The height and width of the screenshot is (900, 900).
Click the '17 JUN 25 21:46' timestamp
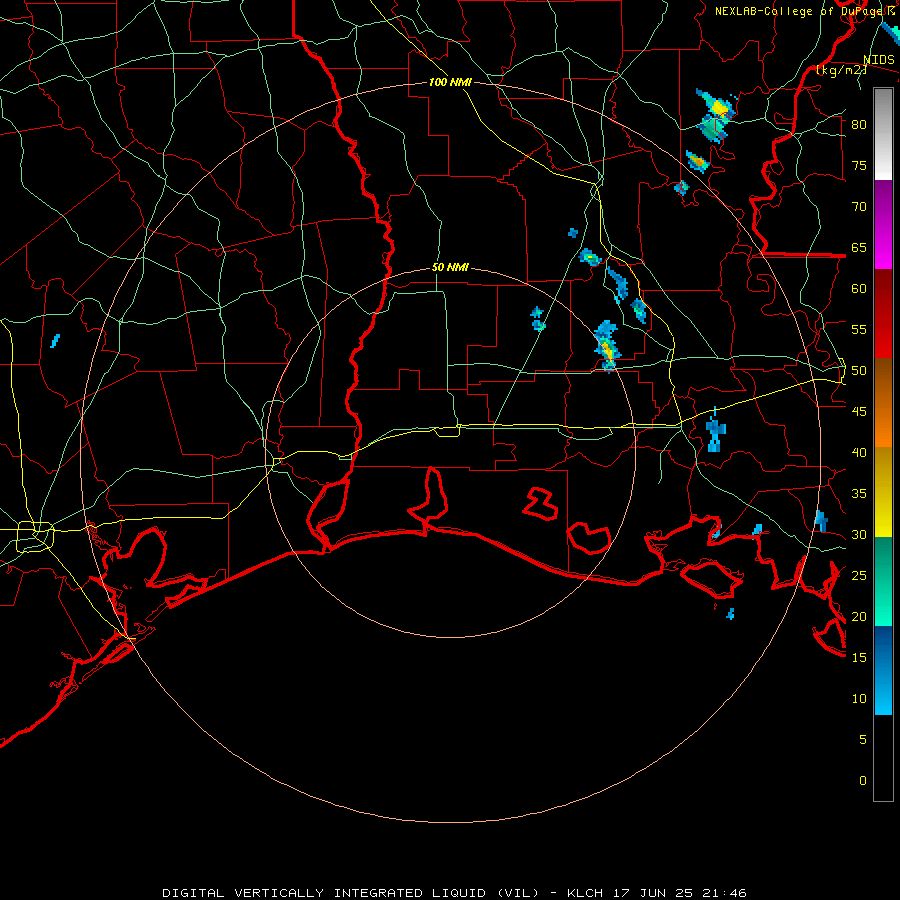(x=679, y=893)
